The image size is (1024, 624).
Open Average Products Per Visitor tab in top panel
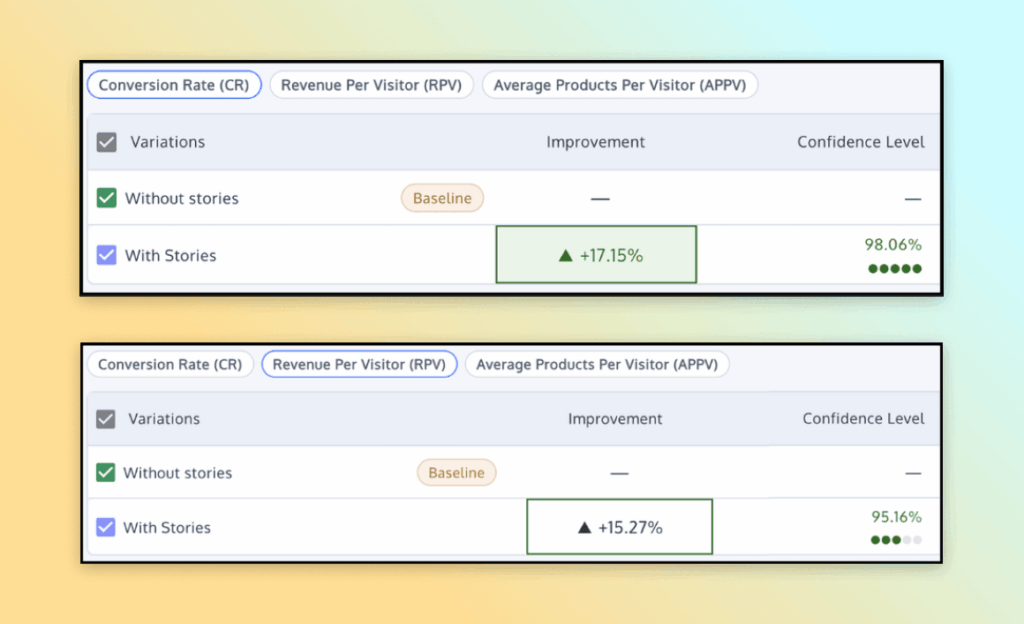click(x=620, y=85)
